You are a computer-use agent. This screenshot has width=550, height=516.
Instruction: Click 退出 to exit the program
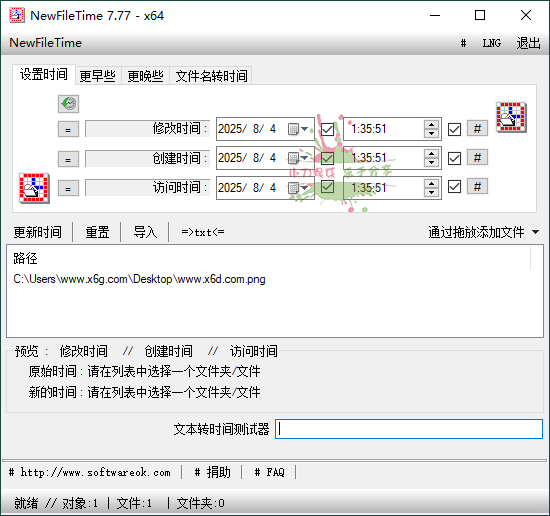tap(528, 43)
